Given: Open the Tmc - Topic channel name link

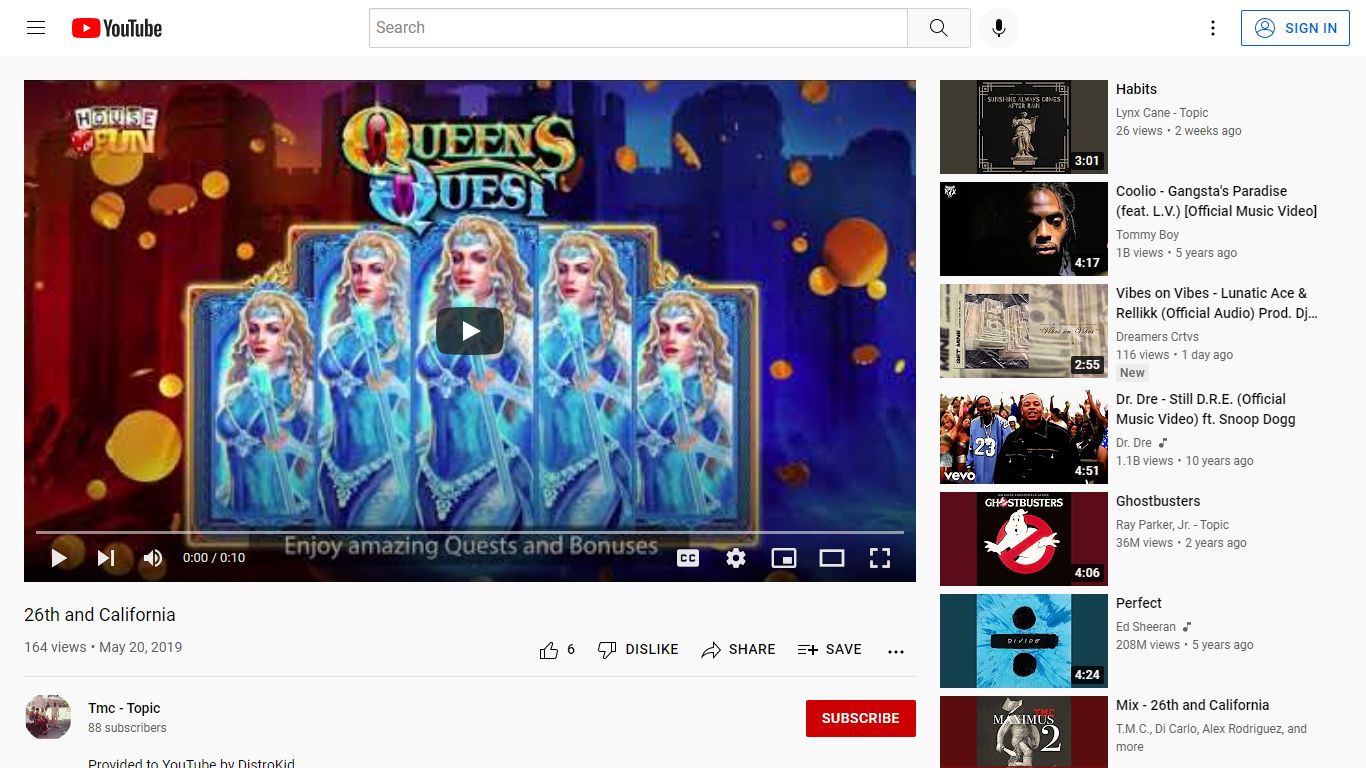Looking at the screenshot, I should coord(124,708).
